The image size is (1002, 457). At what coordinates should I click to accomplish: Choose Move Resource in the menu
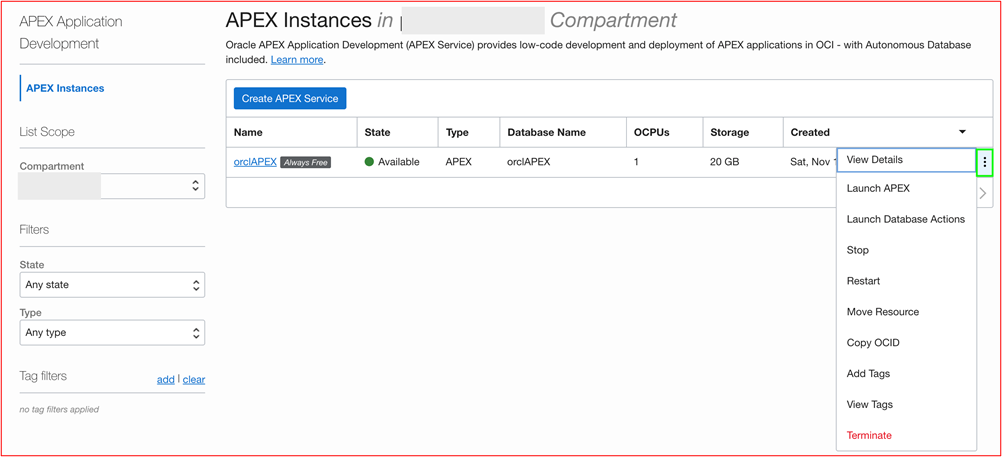(906, 312)
